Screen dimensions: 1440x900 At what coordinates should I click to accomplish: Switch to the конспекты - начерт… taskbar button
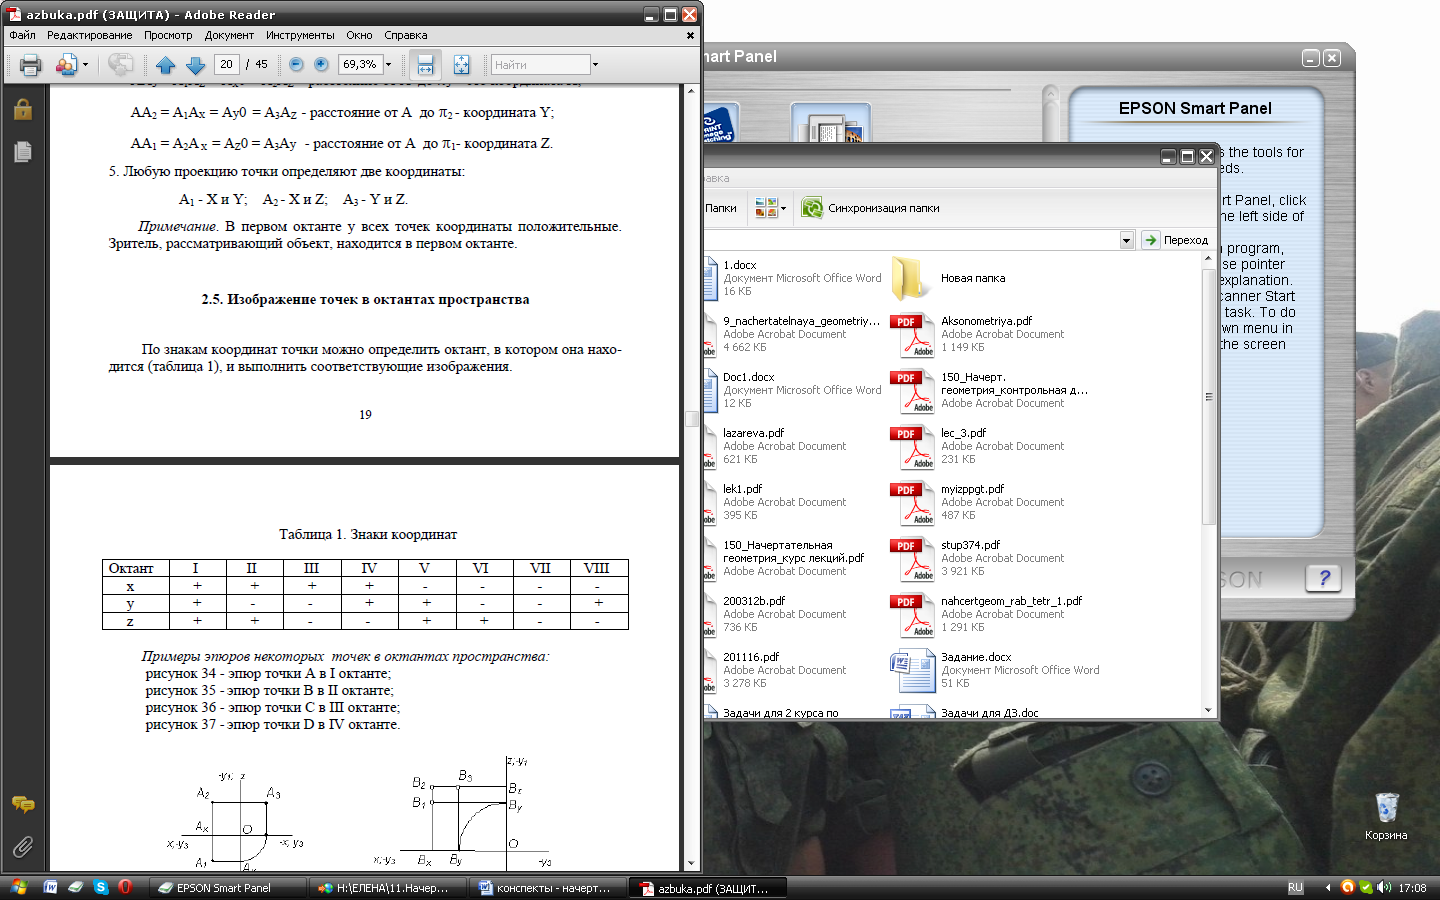coord(546,888)
